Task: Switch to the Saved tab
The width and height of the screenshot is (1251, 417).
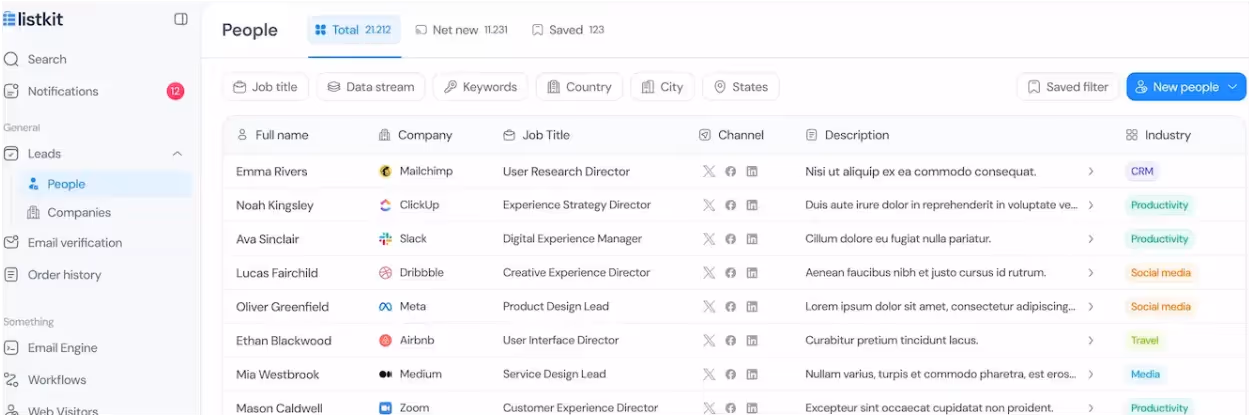Action: 568,30
